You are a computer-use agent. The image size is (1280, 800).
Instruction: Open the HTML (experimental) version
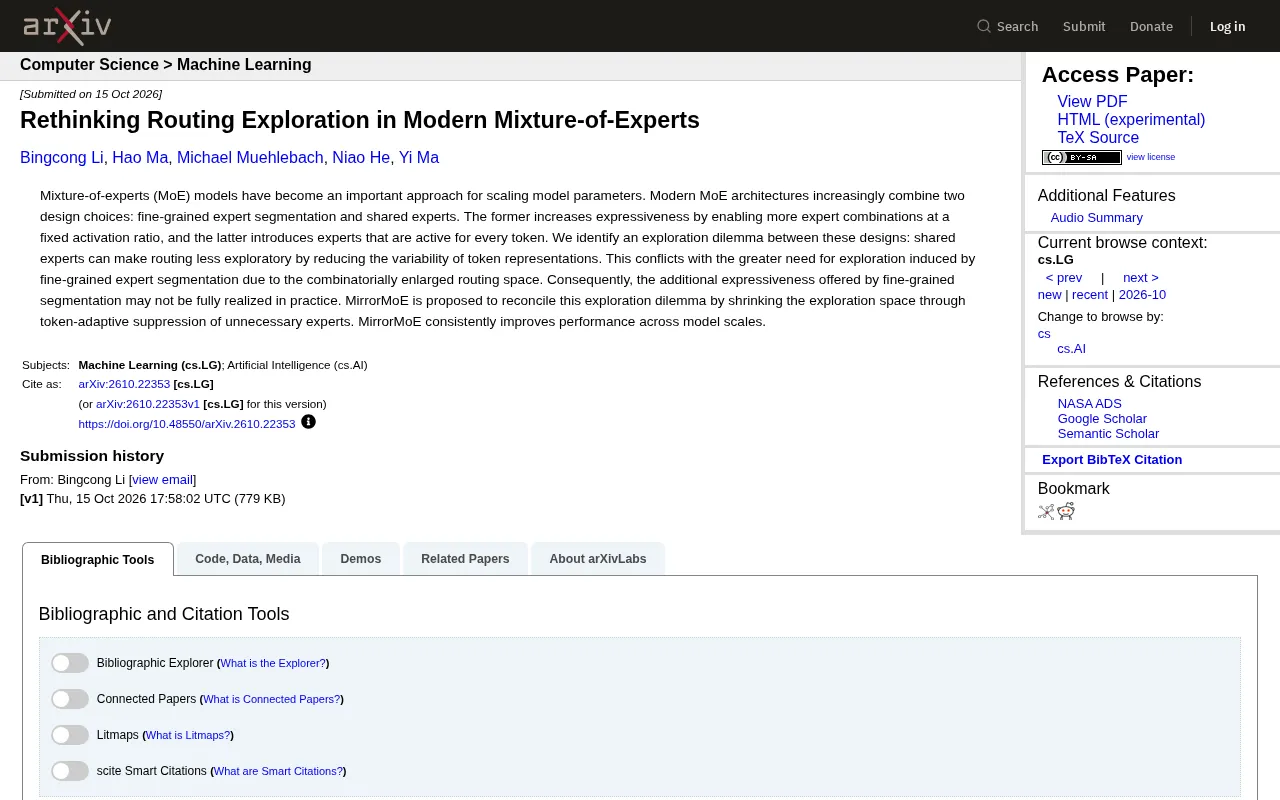click(x=1131, y=120)
